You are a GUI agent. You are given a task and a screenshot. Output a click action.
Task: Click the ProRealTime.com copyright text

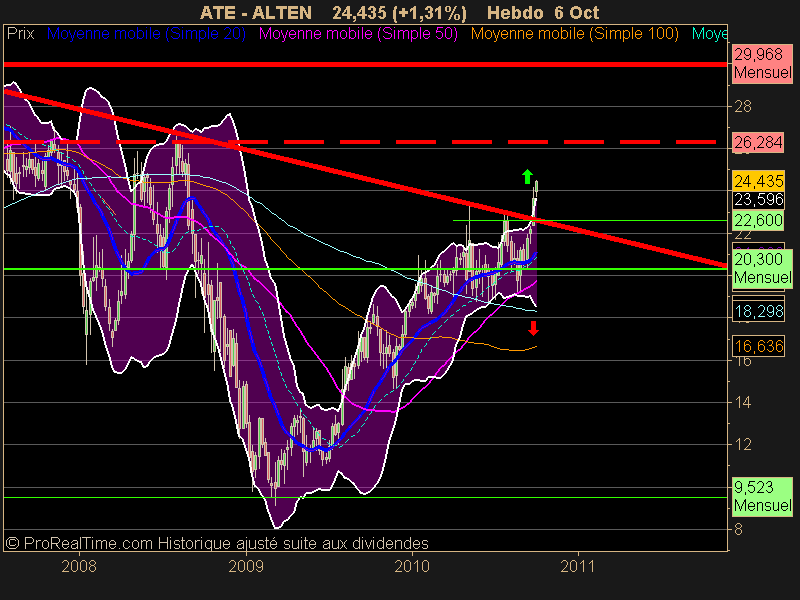[x=217, y=543]
